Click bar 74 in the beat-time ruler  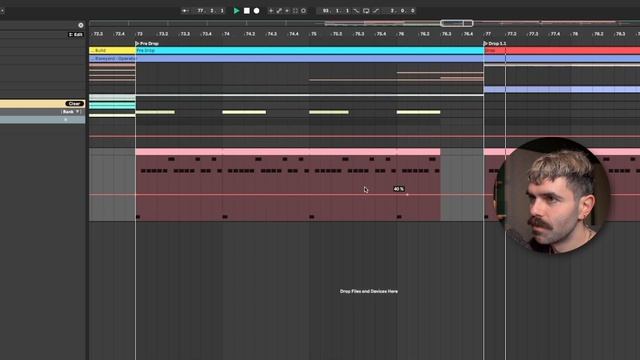point(227,34)
